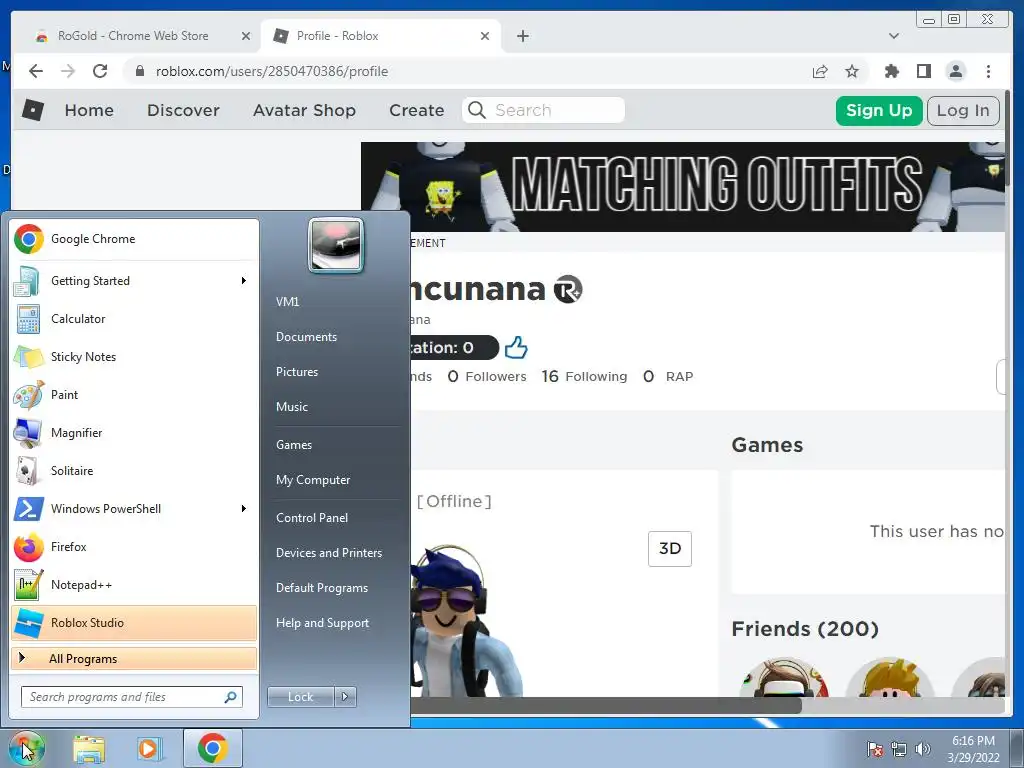Screen dimensions: 1024x768
Task: Open the Chrome profile avatar icon
Action: [x=955, y=71]
